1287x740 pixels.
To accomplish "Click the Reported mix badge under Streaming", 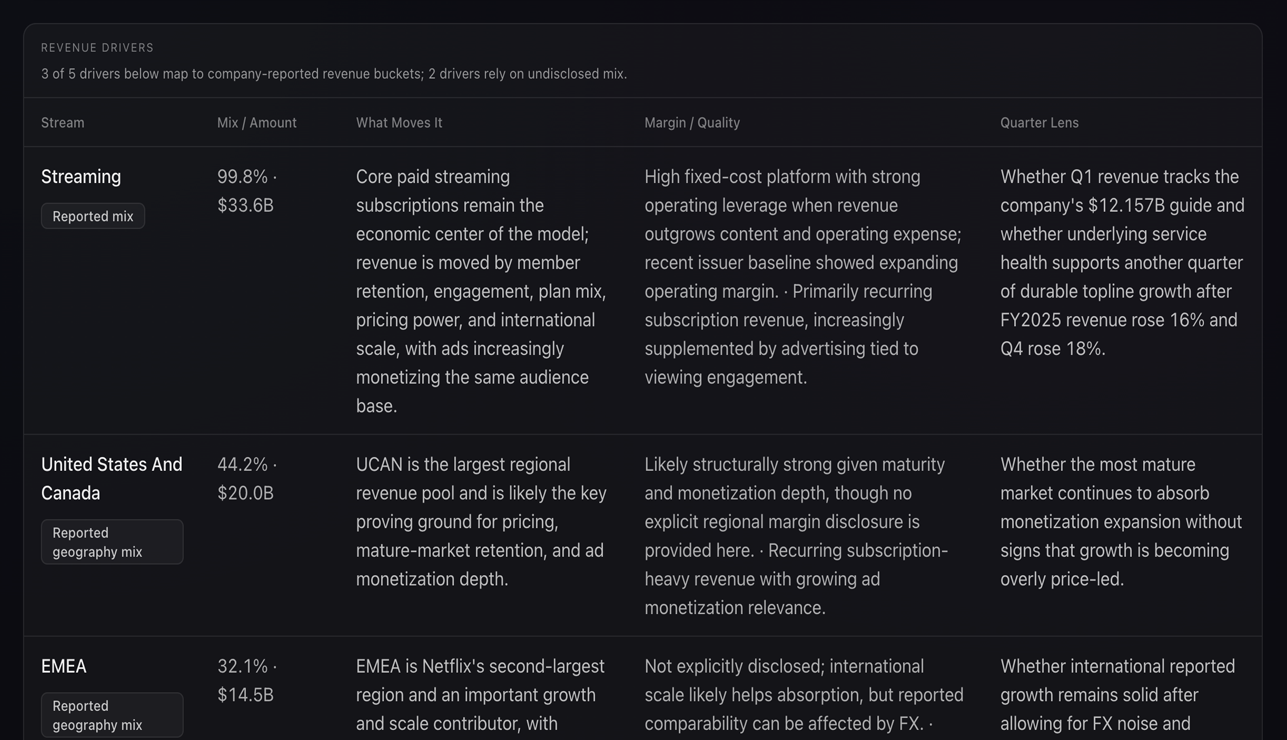I will 93,216.
